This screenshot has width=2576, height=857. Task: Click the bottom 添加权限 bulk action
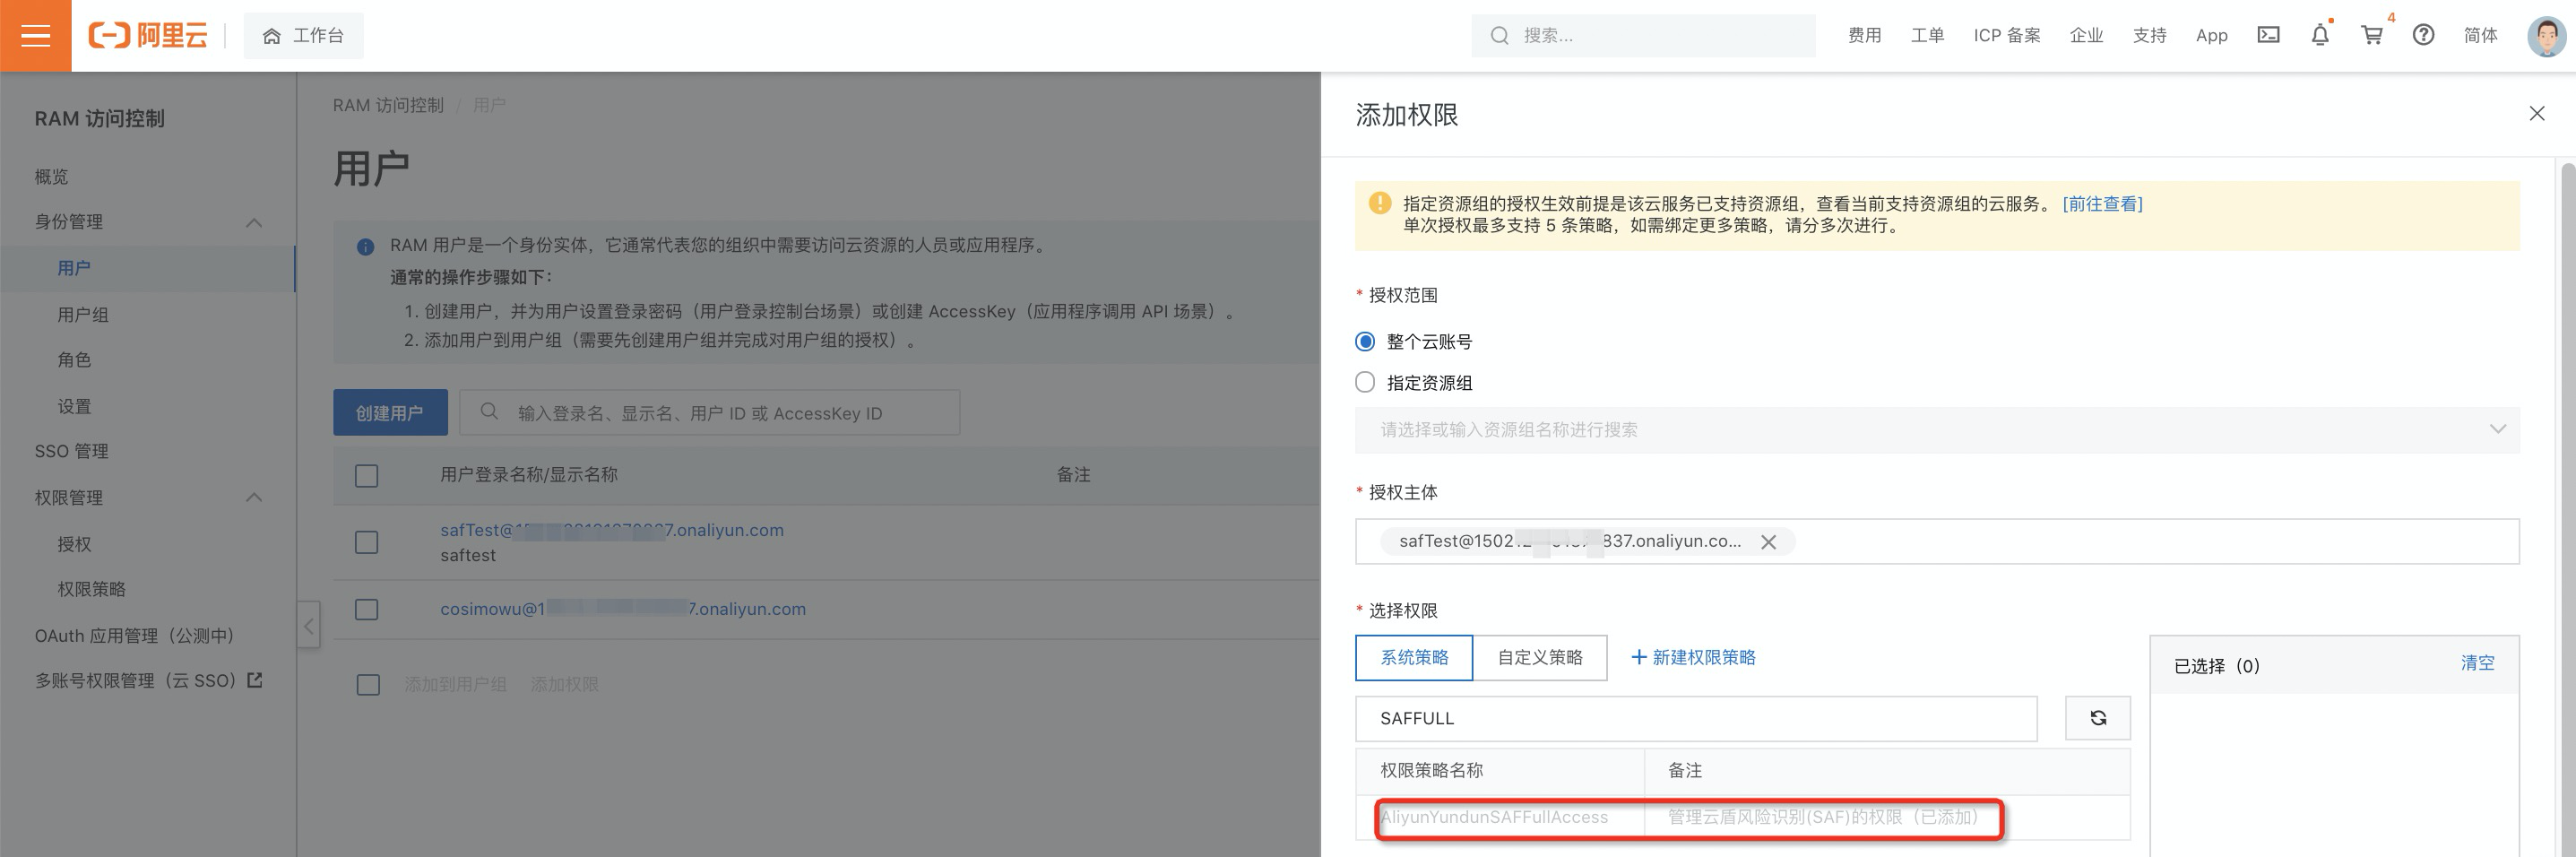(x=564, y=685)
